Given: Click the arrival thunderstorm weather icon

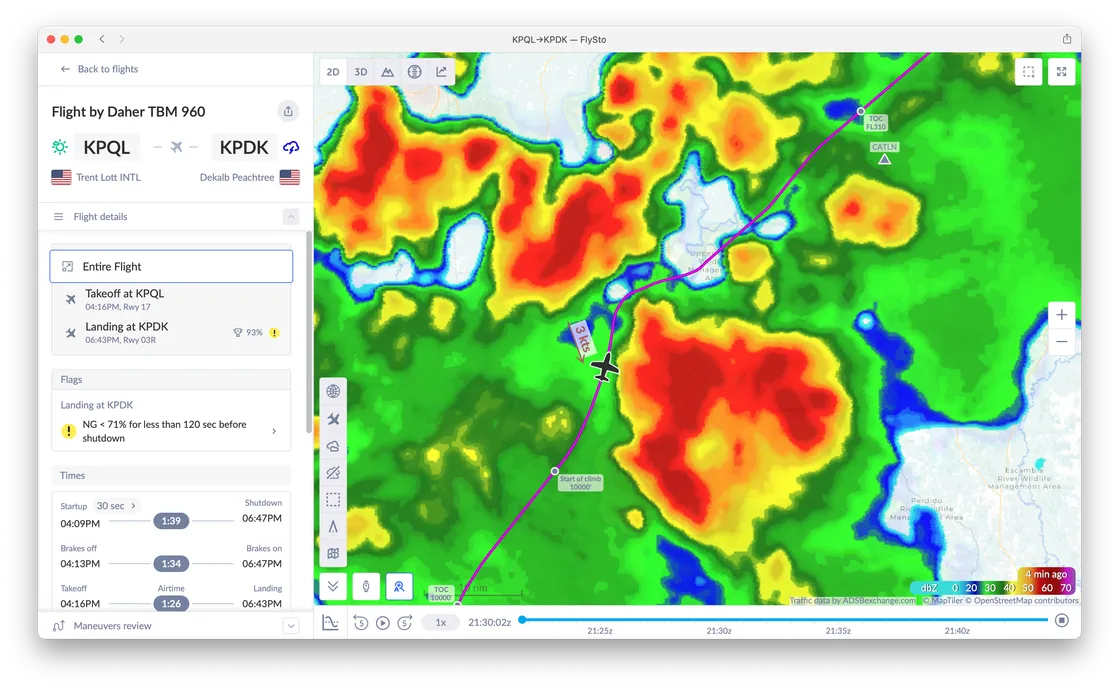Looking at the screenshot, I should [291, 147].
